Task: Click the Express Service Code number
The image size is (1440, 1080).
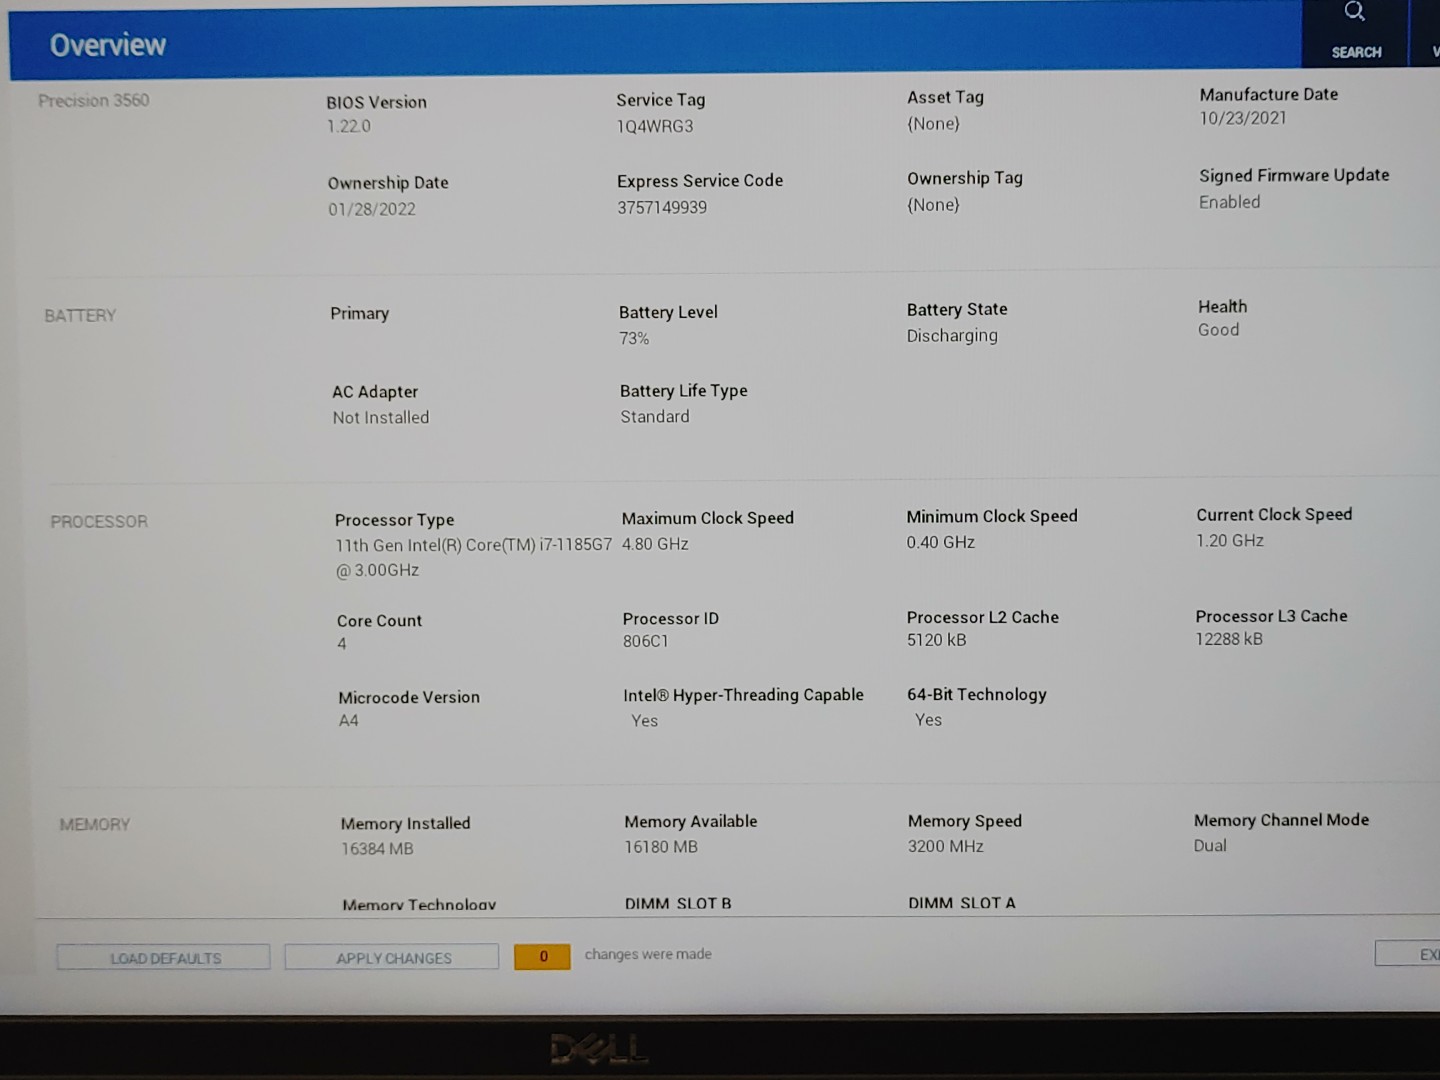Action: tap(661, 208)
